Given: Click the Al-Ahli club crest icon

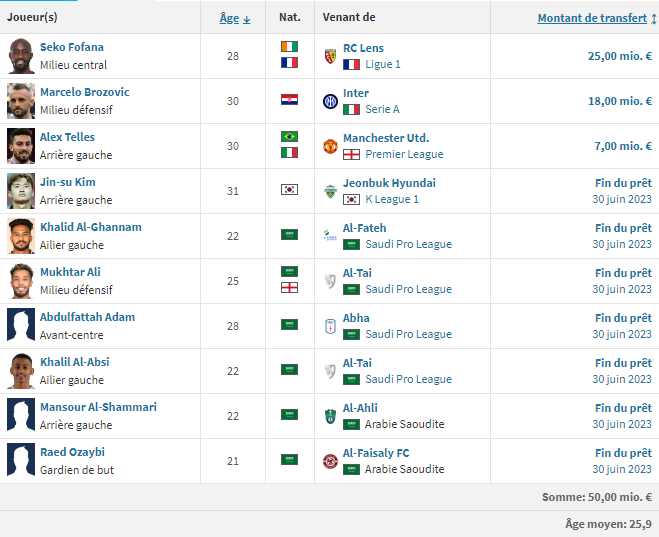Looking at the screenshot, I should tap(330, 416).
